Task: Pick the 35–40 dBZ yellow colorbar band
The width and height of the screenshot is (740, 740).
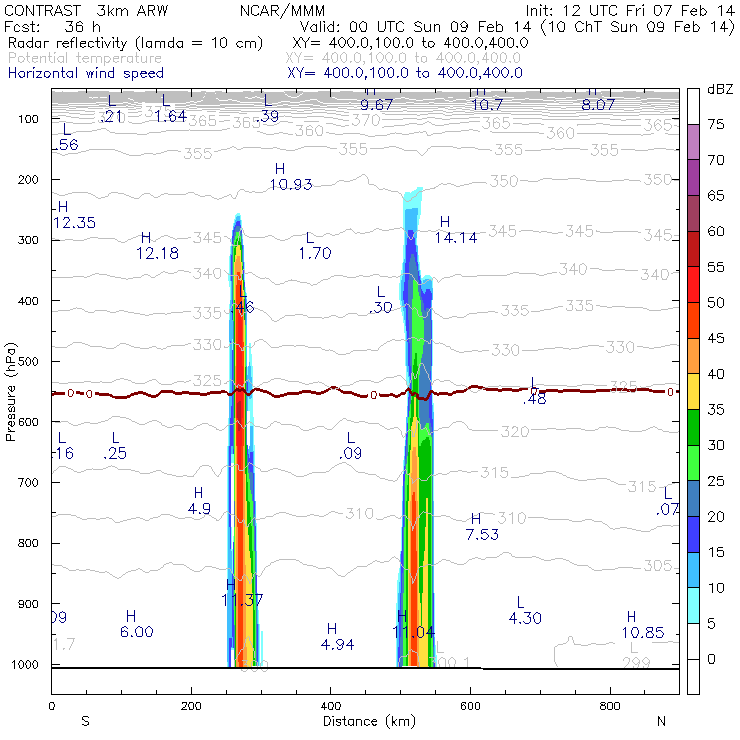Action: 693,392
